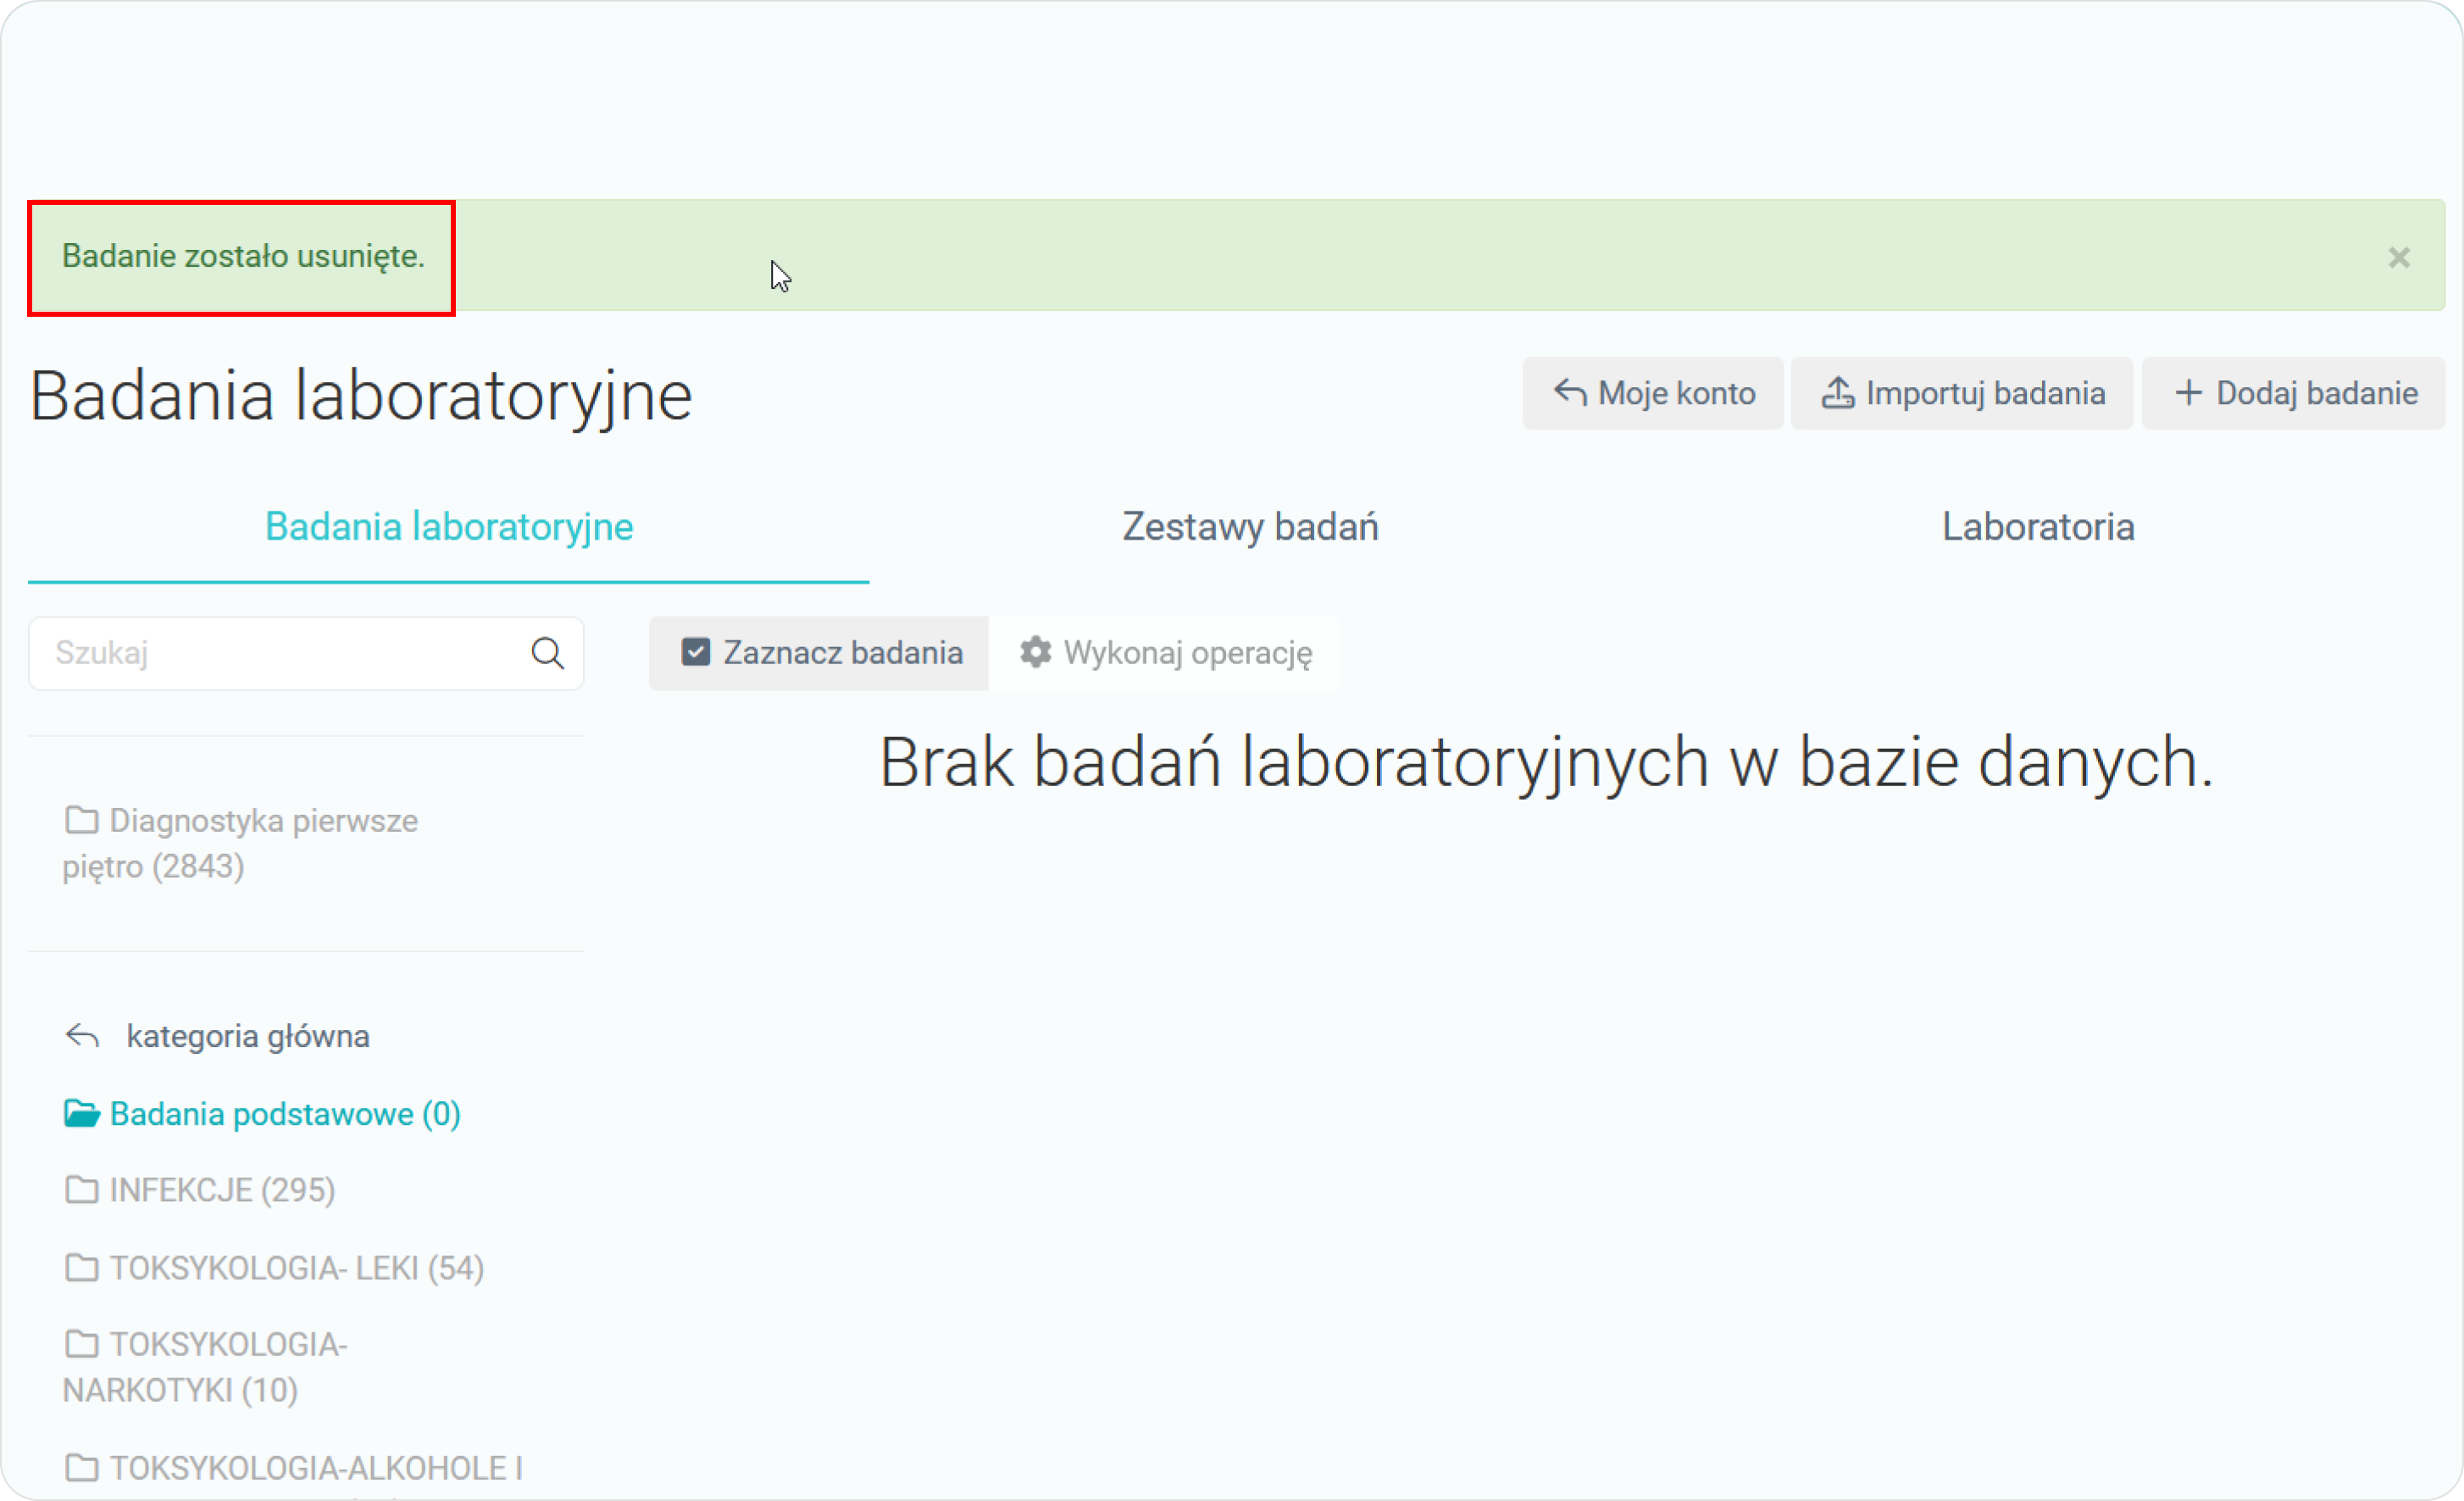Toggle the Zaznacz badania checkbox button
This screenshot has width=2464, height=1501.
[819, 653]
